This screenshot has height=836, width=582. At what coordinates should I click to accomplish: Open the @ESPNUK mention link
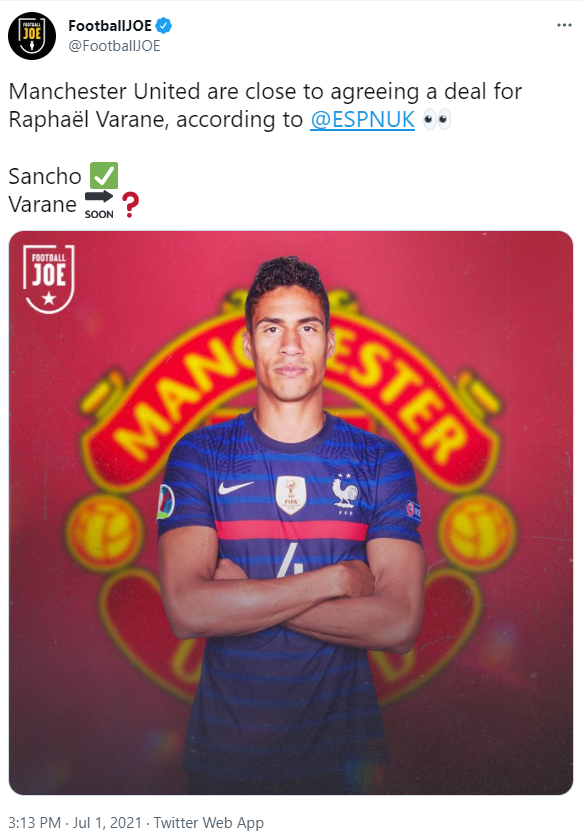[362, 119]
